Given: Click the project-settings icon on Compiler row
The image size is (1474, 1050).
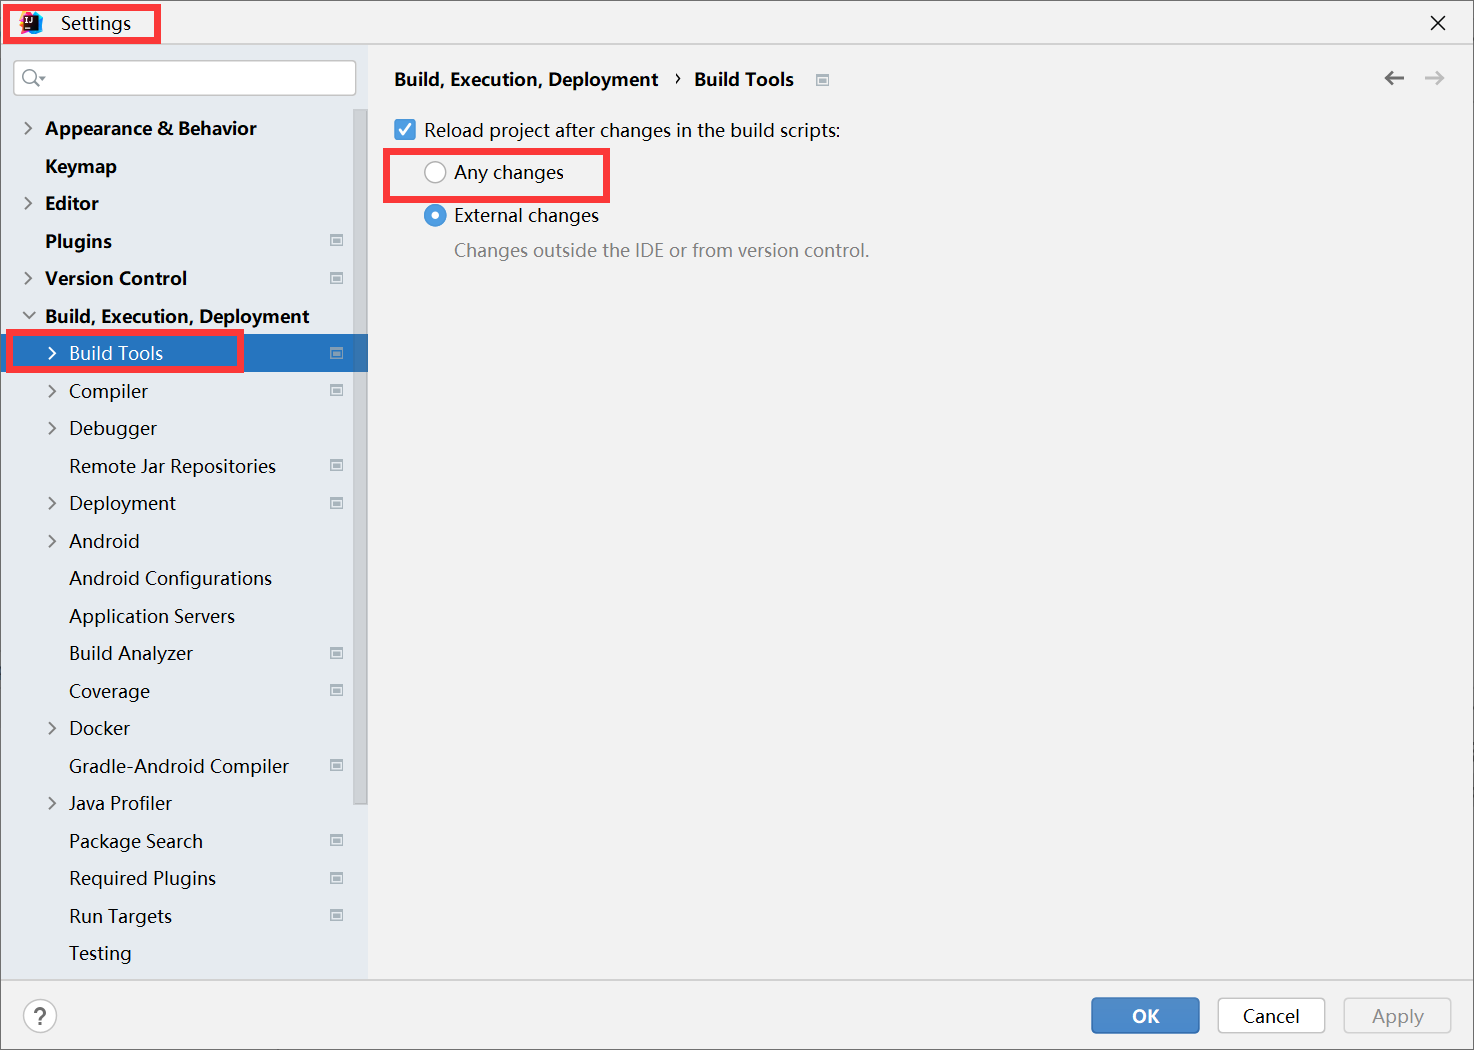Looking at the screenshot, I should (x=337, y=390).
